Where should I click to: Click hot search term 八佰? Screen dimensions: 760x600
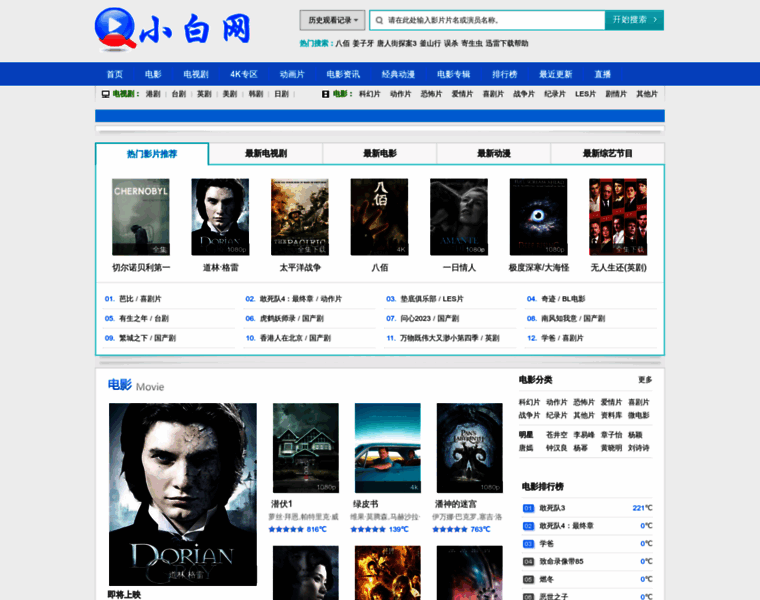pyautogui.click(x=342, y=43)
